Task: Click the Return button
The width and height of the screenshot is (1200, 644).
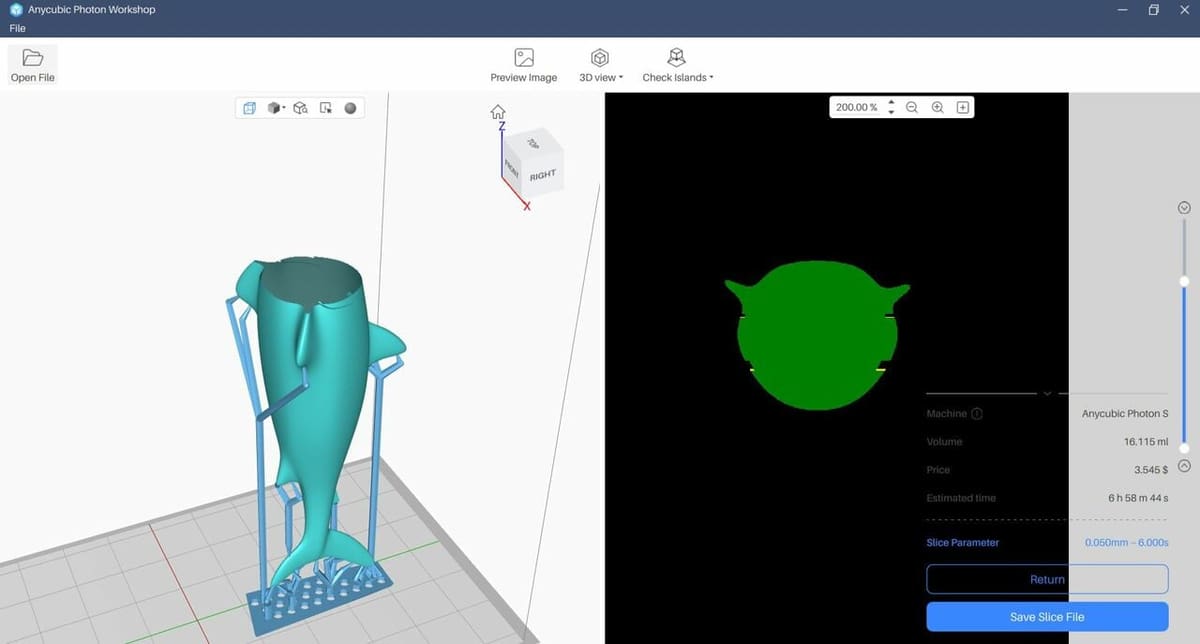Action: tap(1047, 579)
